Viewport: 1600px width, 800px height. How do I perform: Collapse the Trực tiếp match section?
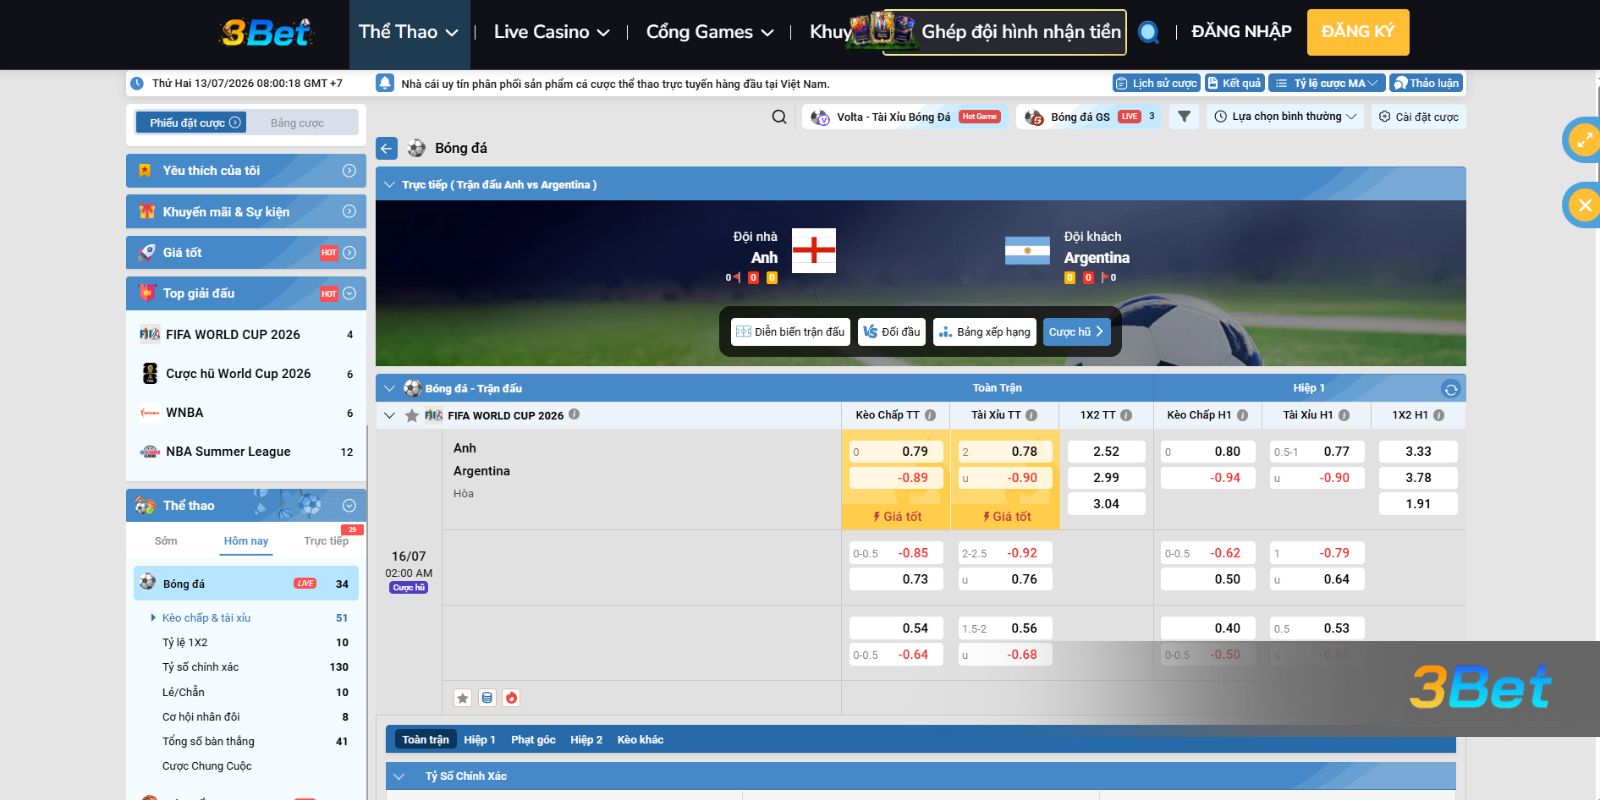tap(389, 185)
